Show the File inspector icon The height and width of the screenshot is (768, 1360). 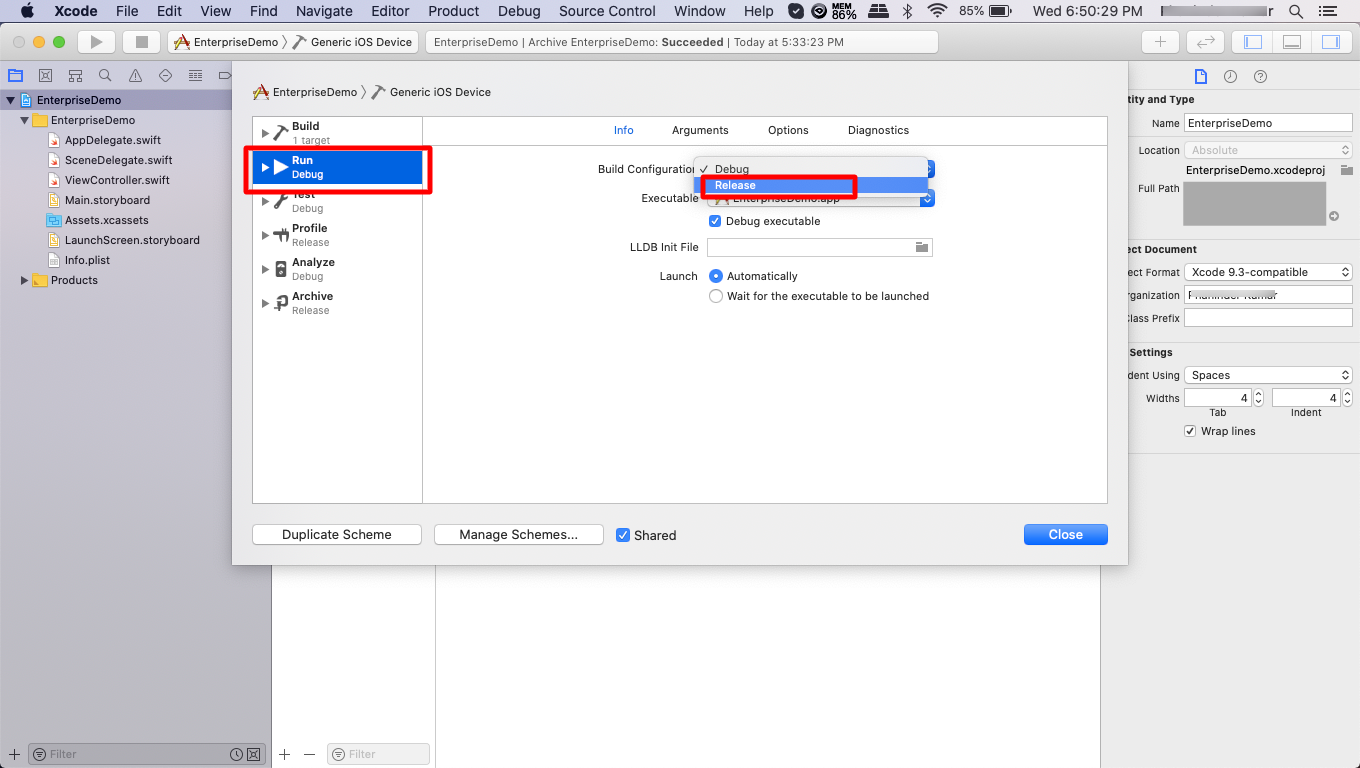[1201, 77]
